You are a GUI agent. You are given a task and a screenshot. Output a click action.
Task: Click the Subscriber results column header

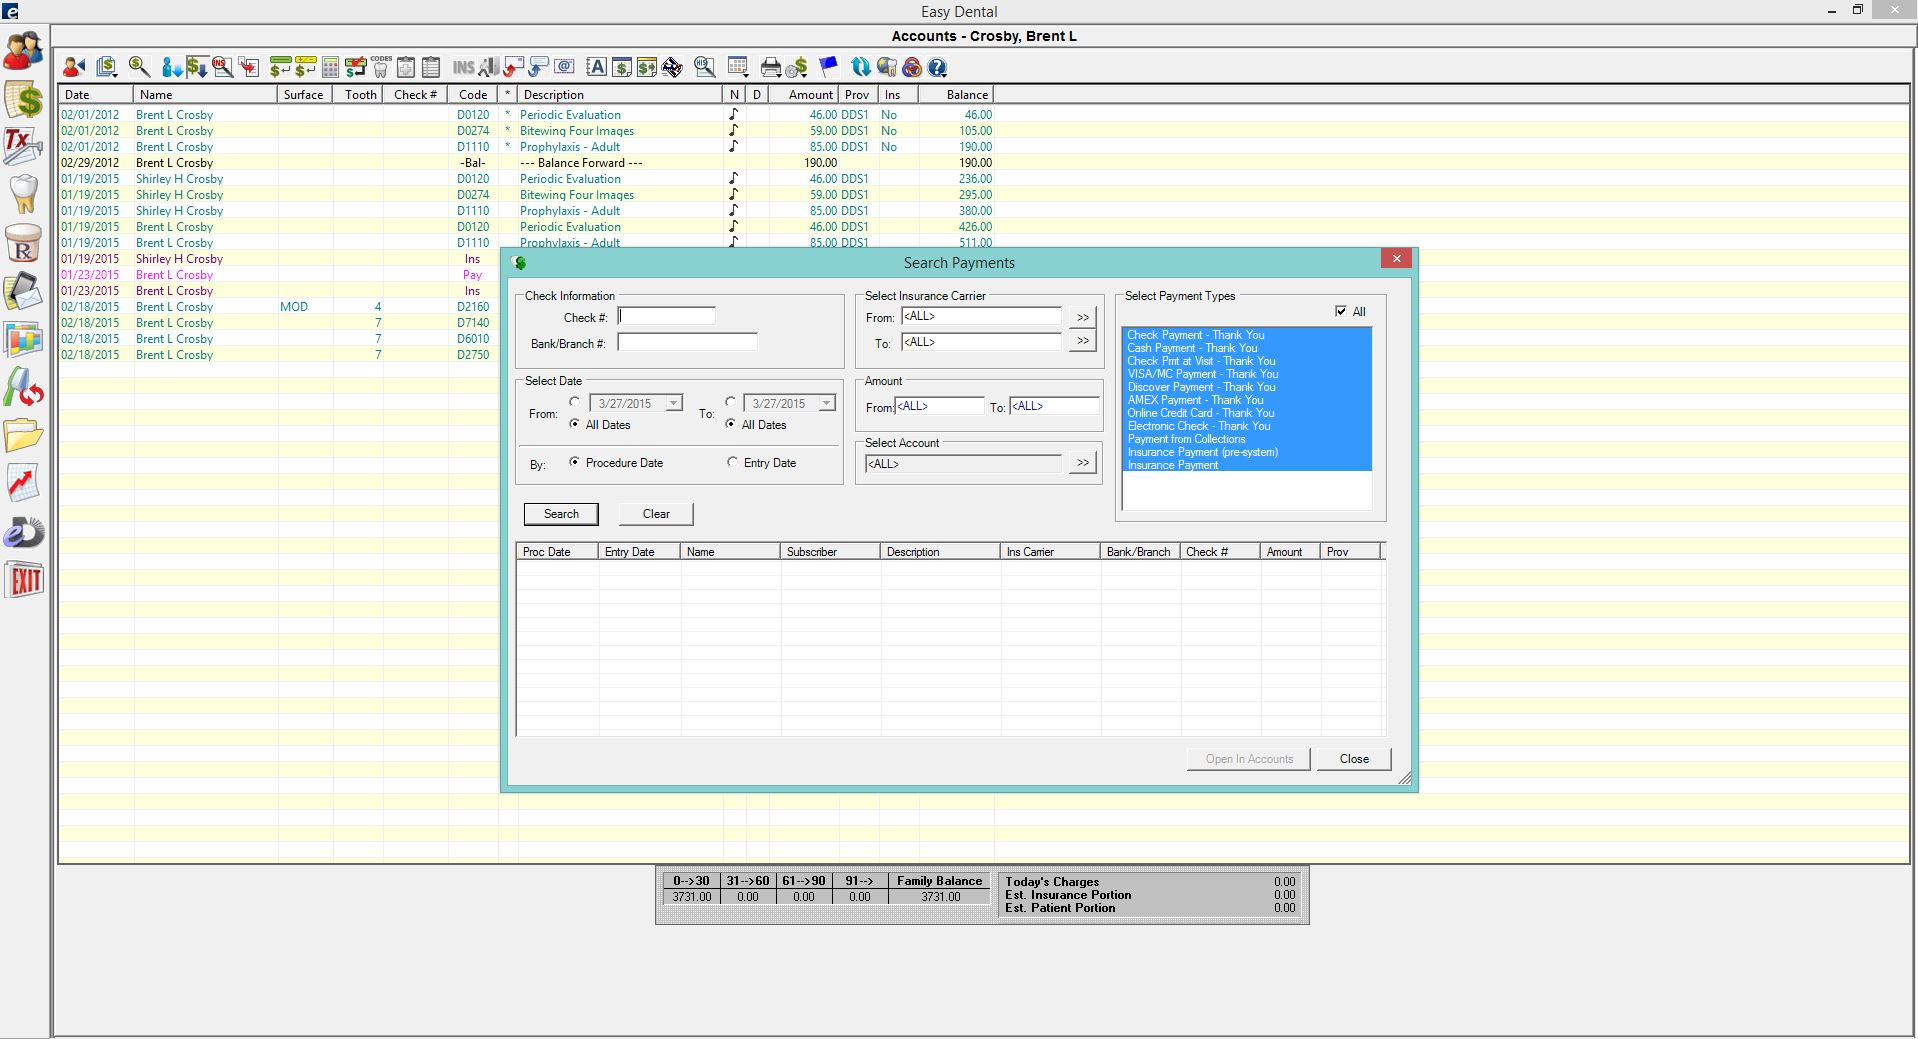(830, 552)
